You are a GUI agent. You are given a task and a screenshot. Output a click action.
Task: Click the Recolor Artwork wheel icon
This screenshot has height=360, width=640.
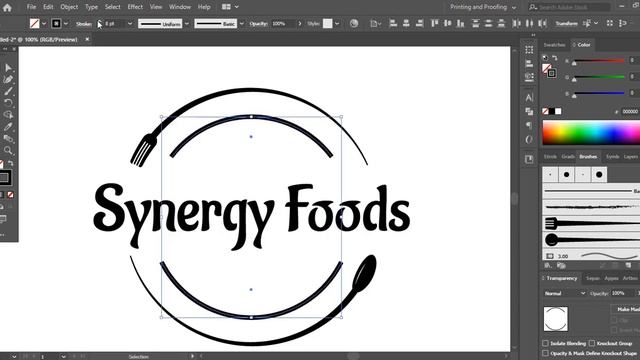pyautogui.click(x=354, y=24)
